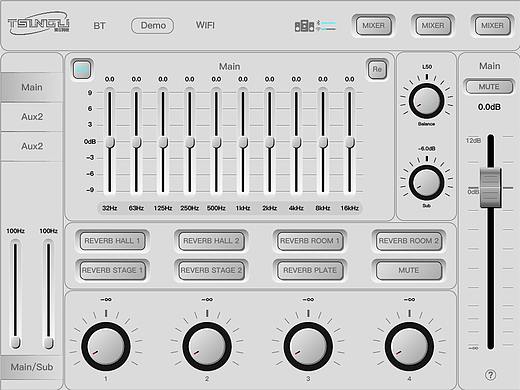520x390 pixels.
Task: Click the 0.0dB main level readout
Action: 489,107
